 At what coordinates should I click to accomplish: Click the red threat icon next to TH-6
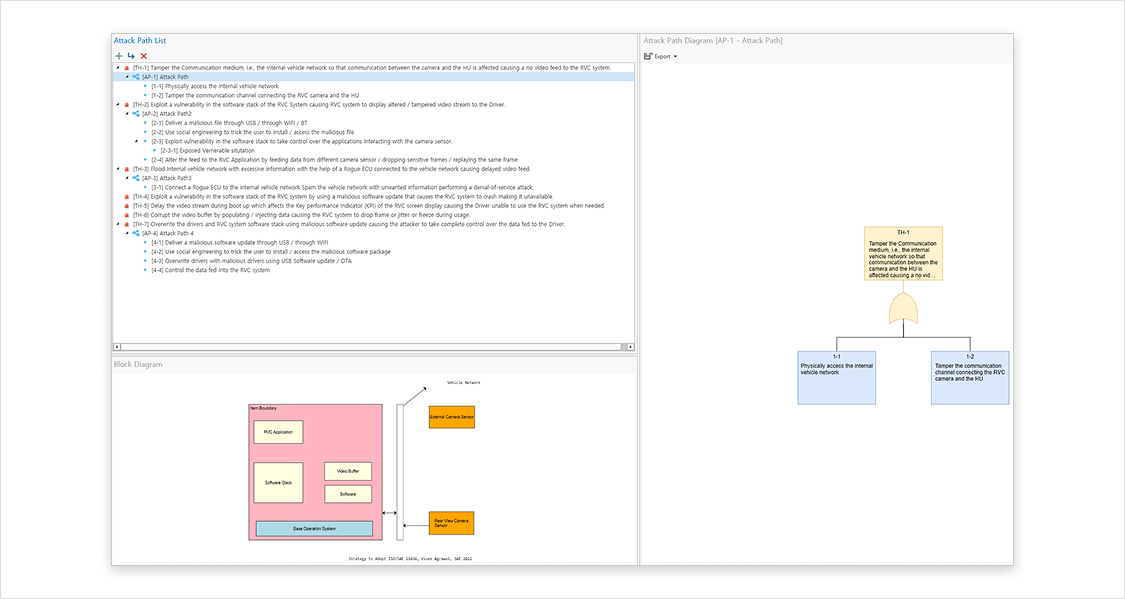tap(127, 215)
